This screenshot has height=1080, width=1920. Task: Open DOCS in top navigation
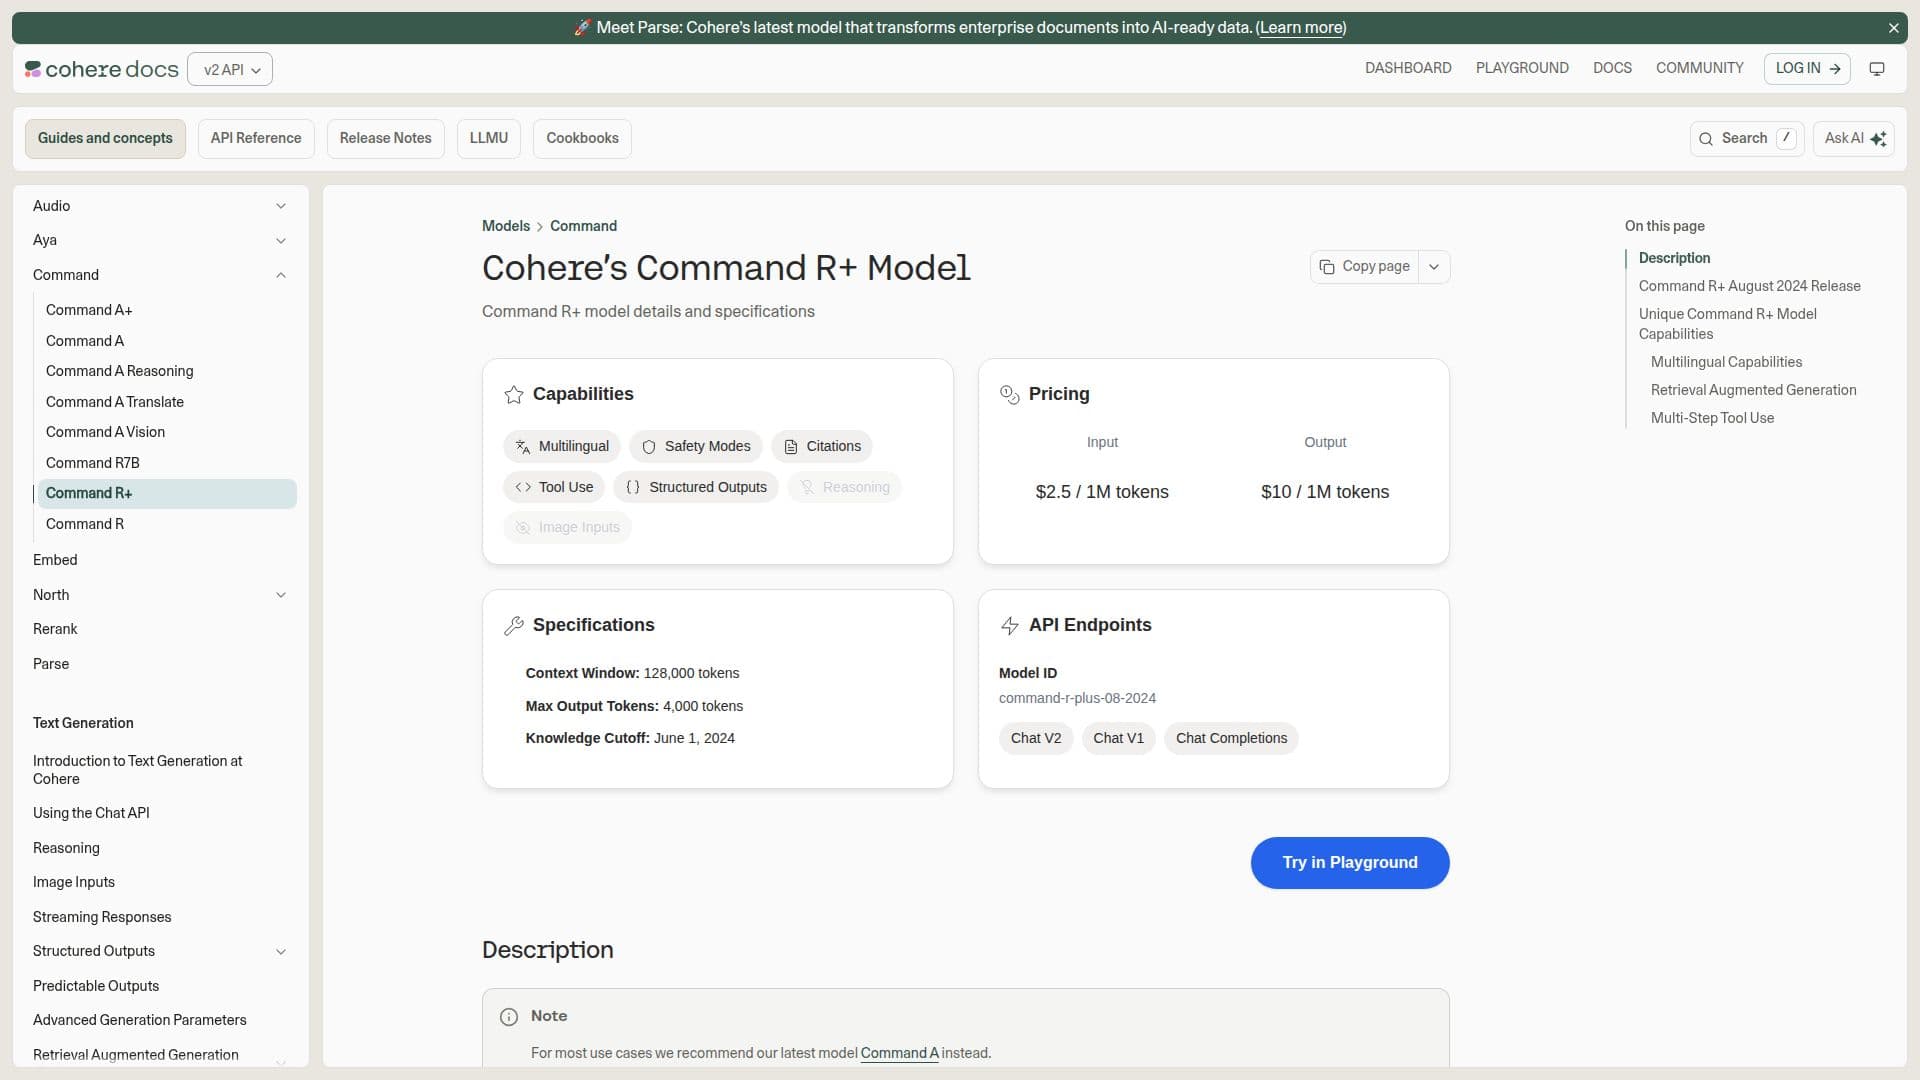(1612, 68)
